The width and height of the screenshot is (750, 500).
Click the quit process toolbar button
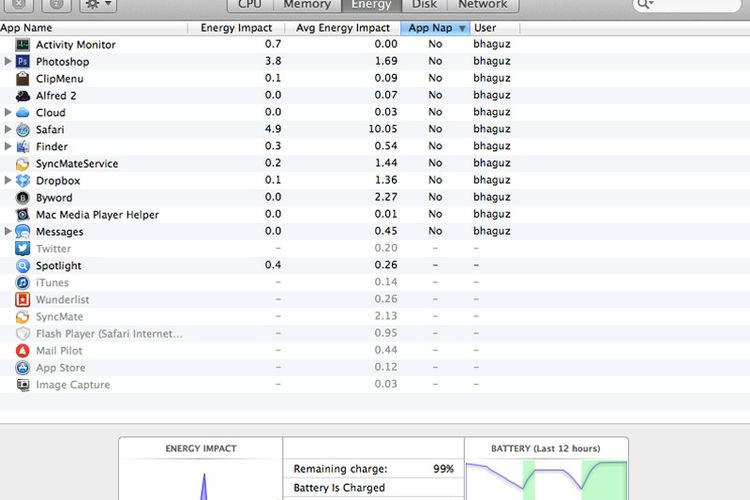click(x=18, y=4)
